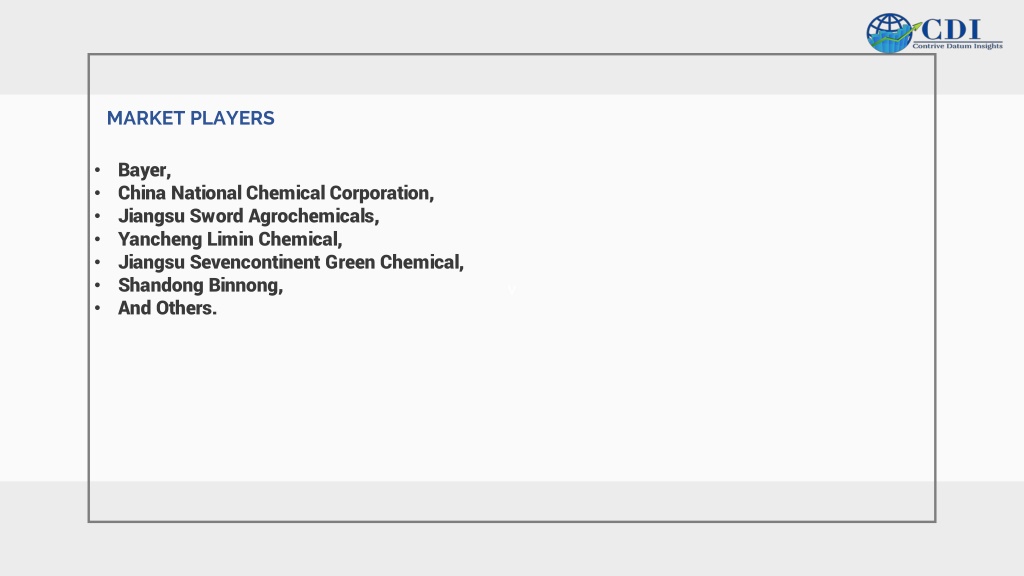Select the bullet beside And Others
The width and height of the screenshot is (1024, 576).
(x=97, y=308)
